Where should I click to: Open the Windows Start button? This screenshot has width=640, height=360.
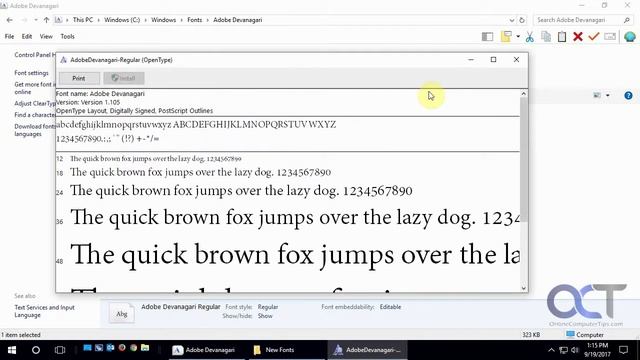(x=12, y=350)
